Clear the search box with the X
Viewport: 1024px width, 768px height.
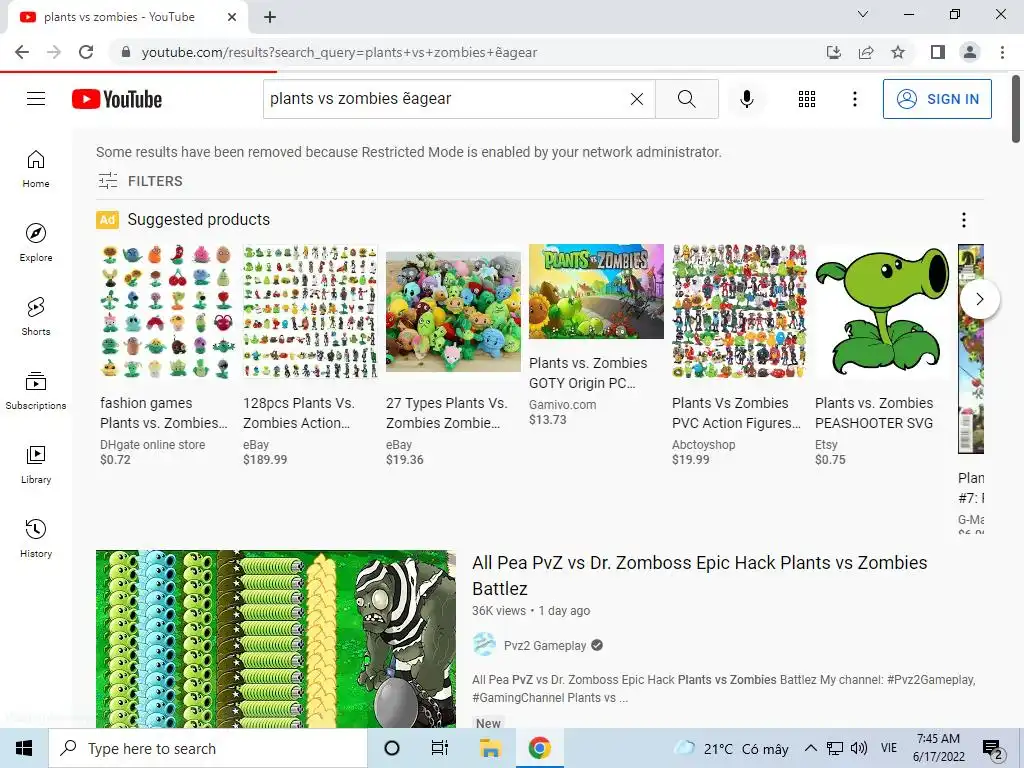[637, 99]
